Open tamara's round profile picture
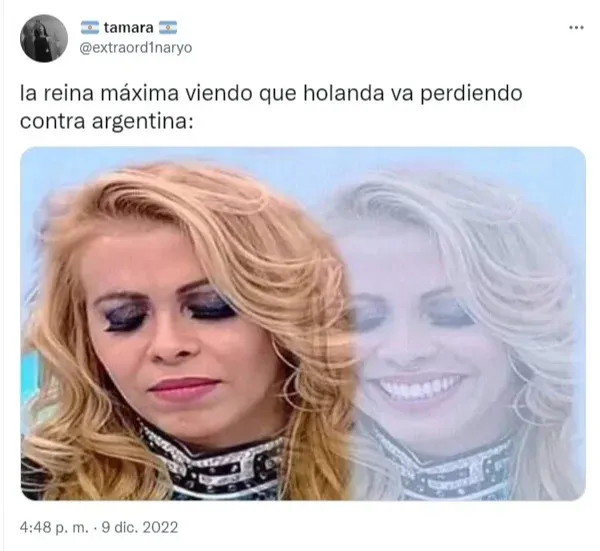The width and height of the screenshot is (600, 551). tap(44, 38)
